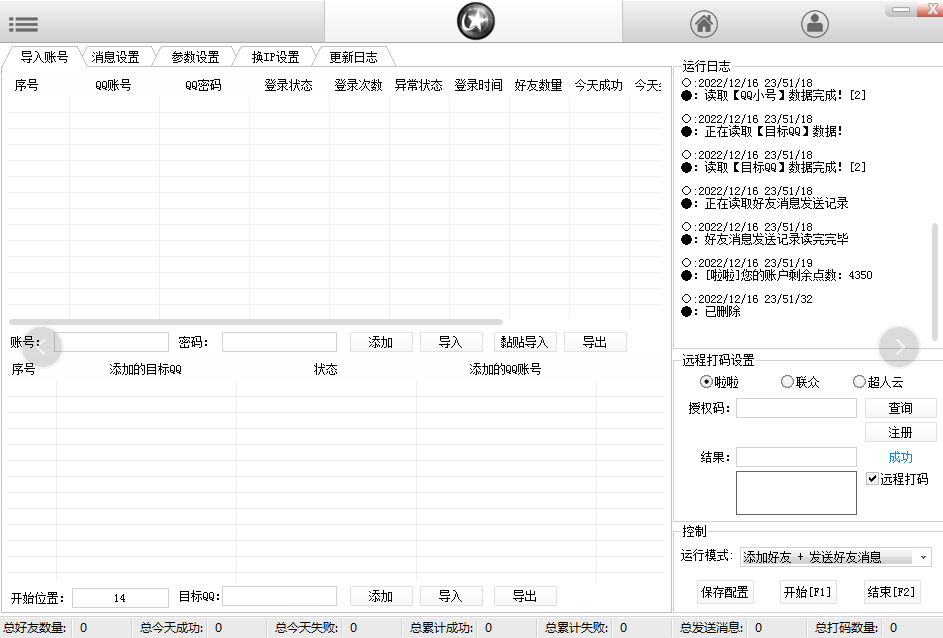
Task: Click the left arrow carousel button
Action: pyautogui.click(x=42, y=347)
